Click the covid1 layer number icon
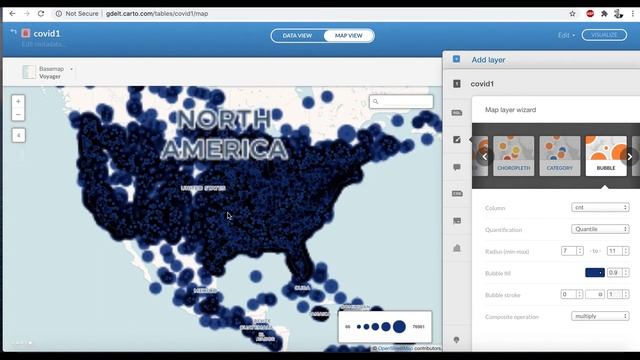Screen dimensions: 640x360 pyautogui.click(x=457, y=84)
